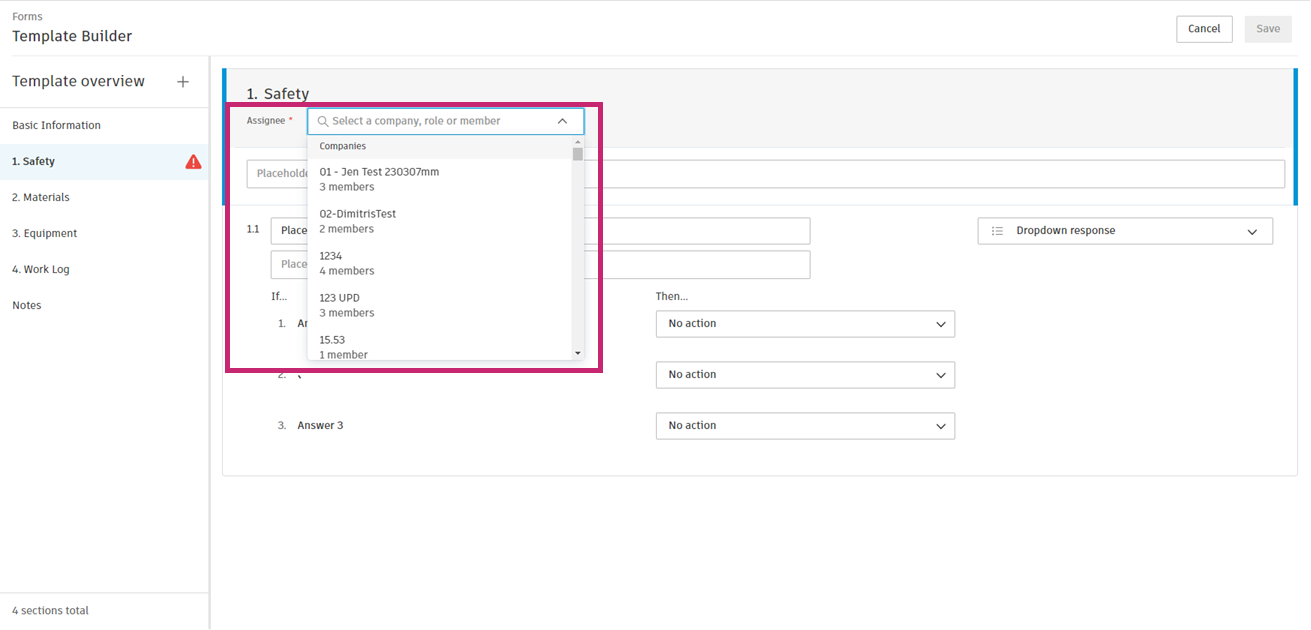
Task: Collapse the Assignee dropdown with its chevron
Action: pyautogui.click(x=562, y=121)
